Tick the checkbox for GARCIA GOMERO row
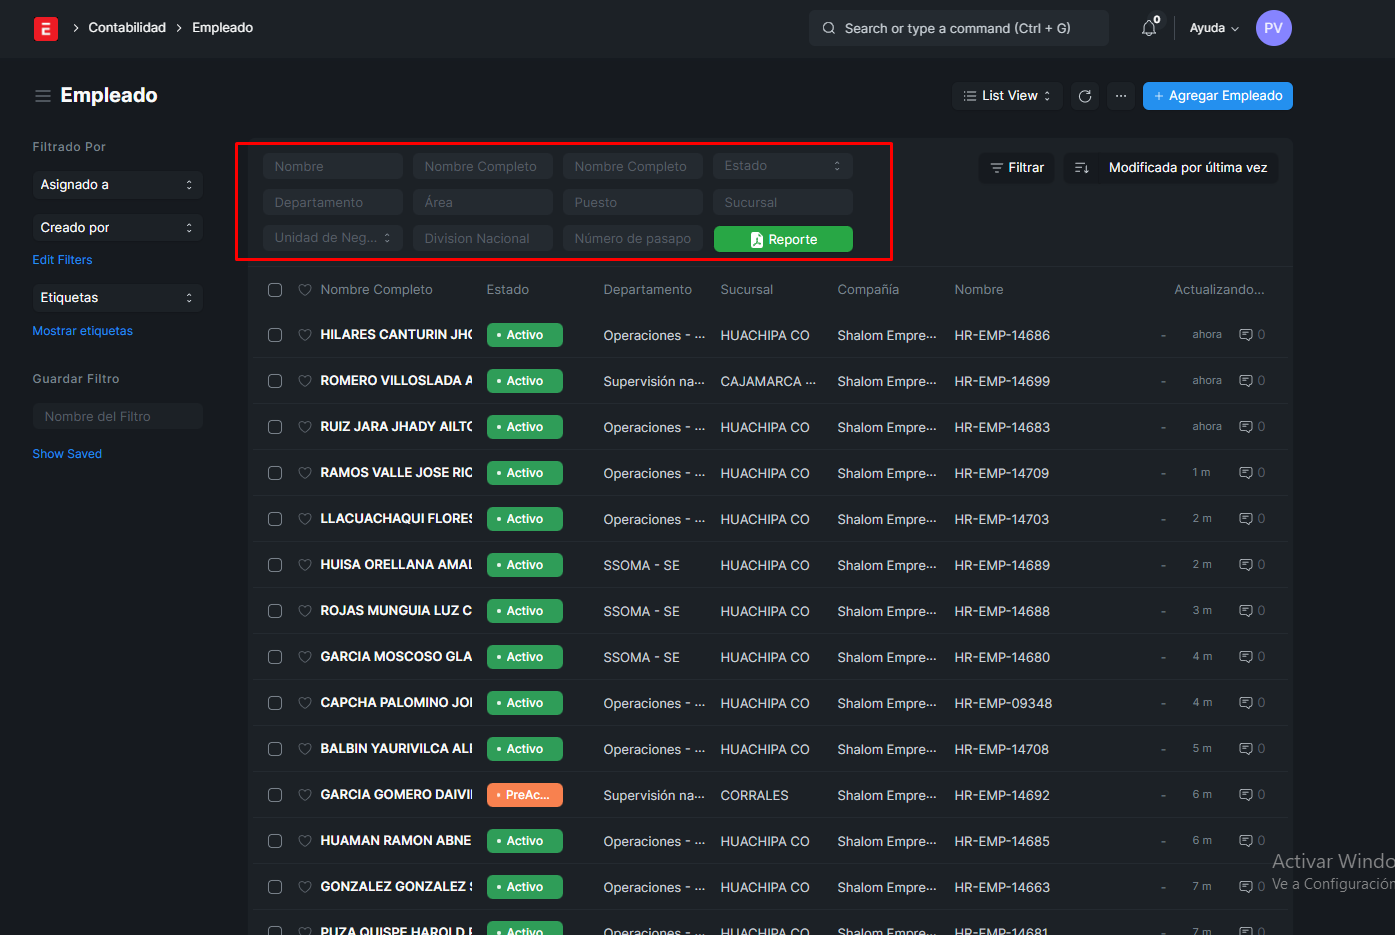 coord(275,795)
